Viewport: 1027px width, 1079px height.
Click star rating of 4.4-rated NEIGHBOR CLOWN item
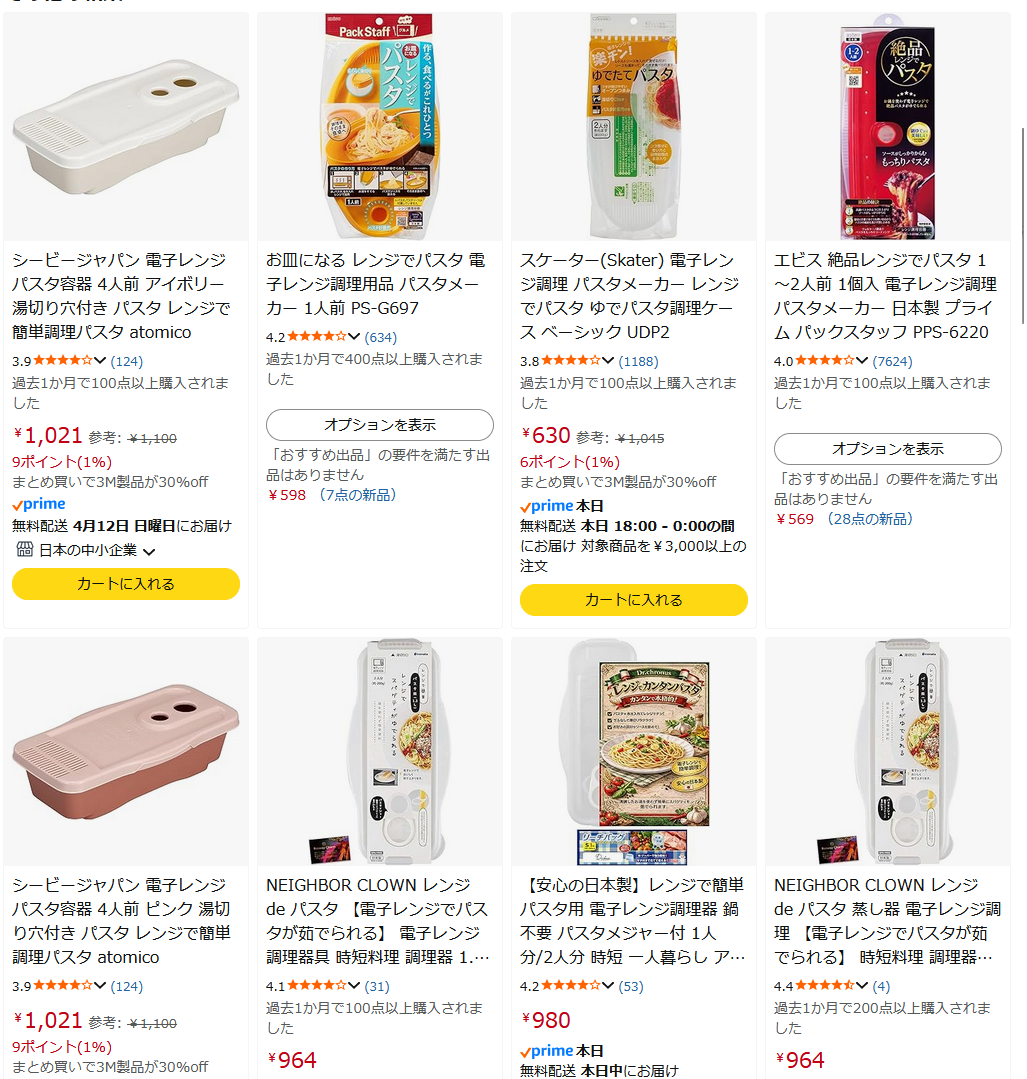click(825, 985)
